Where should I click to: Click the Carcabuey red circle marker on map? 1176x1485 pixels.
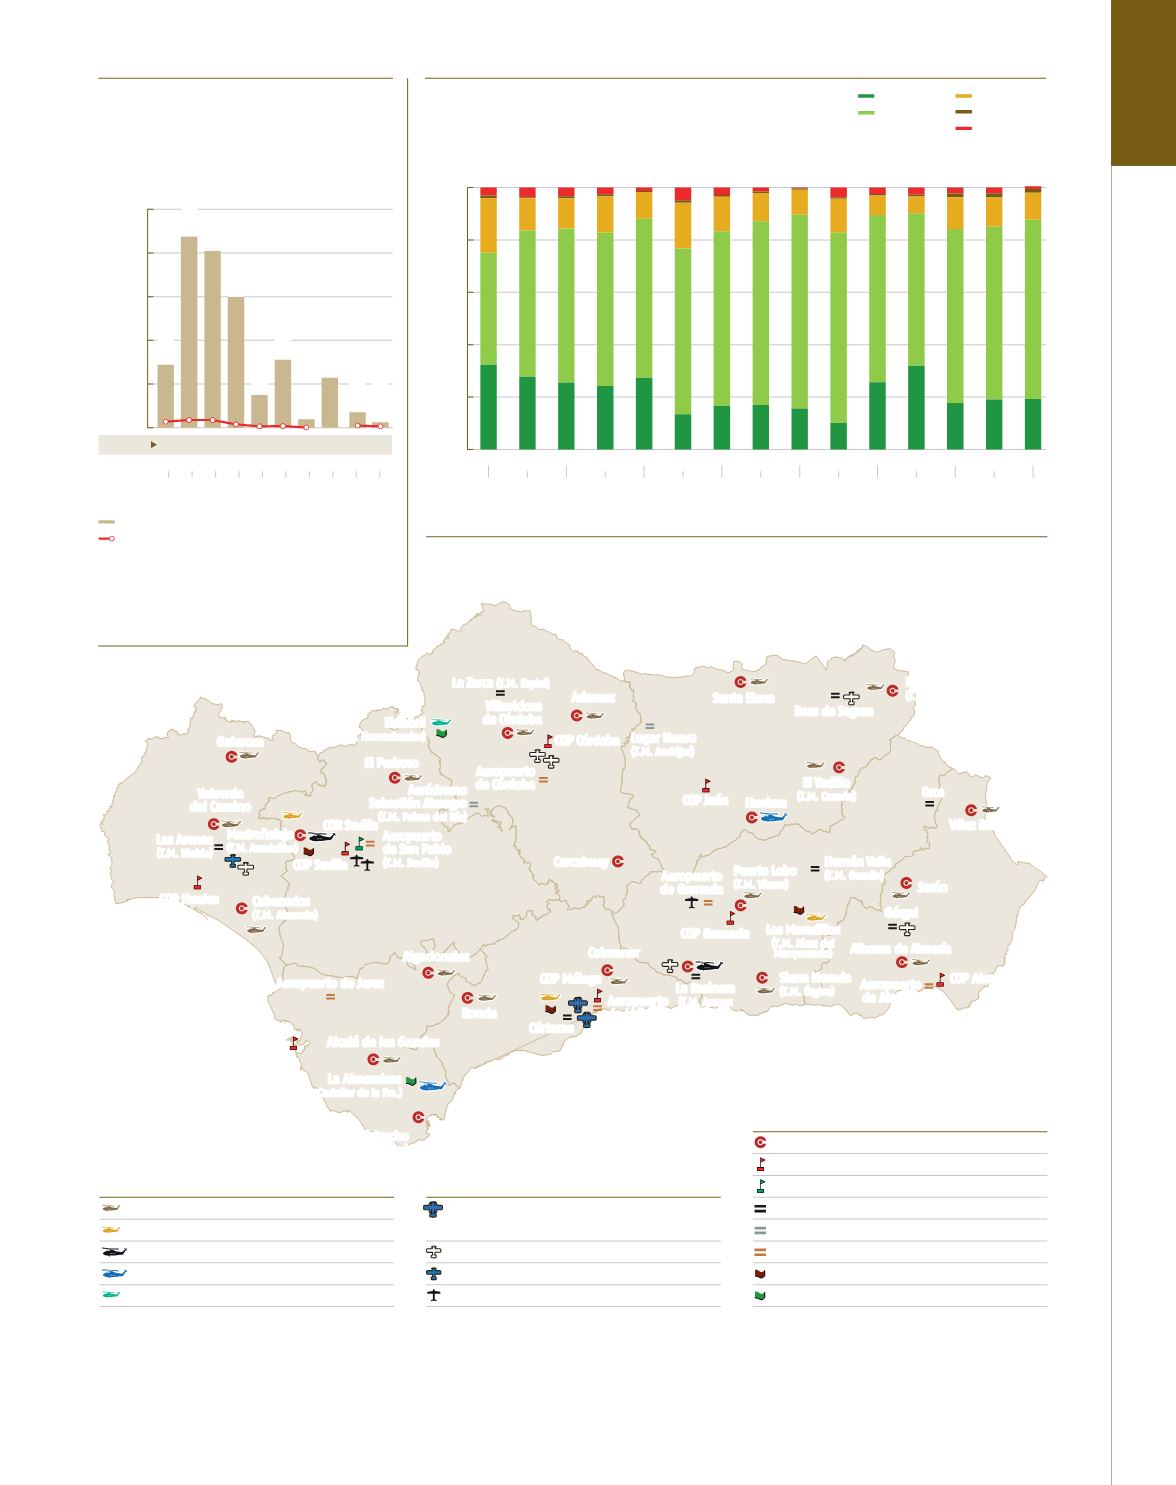tap(618, 862)
